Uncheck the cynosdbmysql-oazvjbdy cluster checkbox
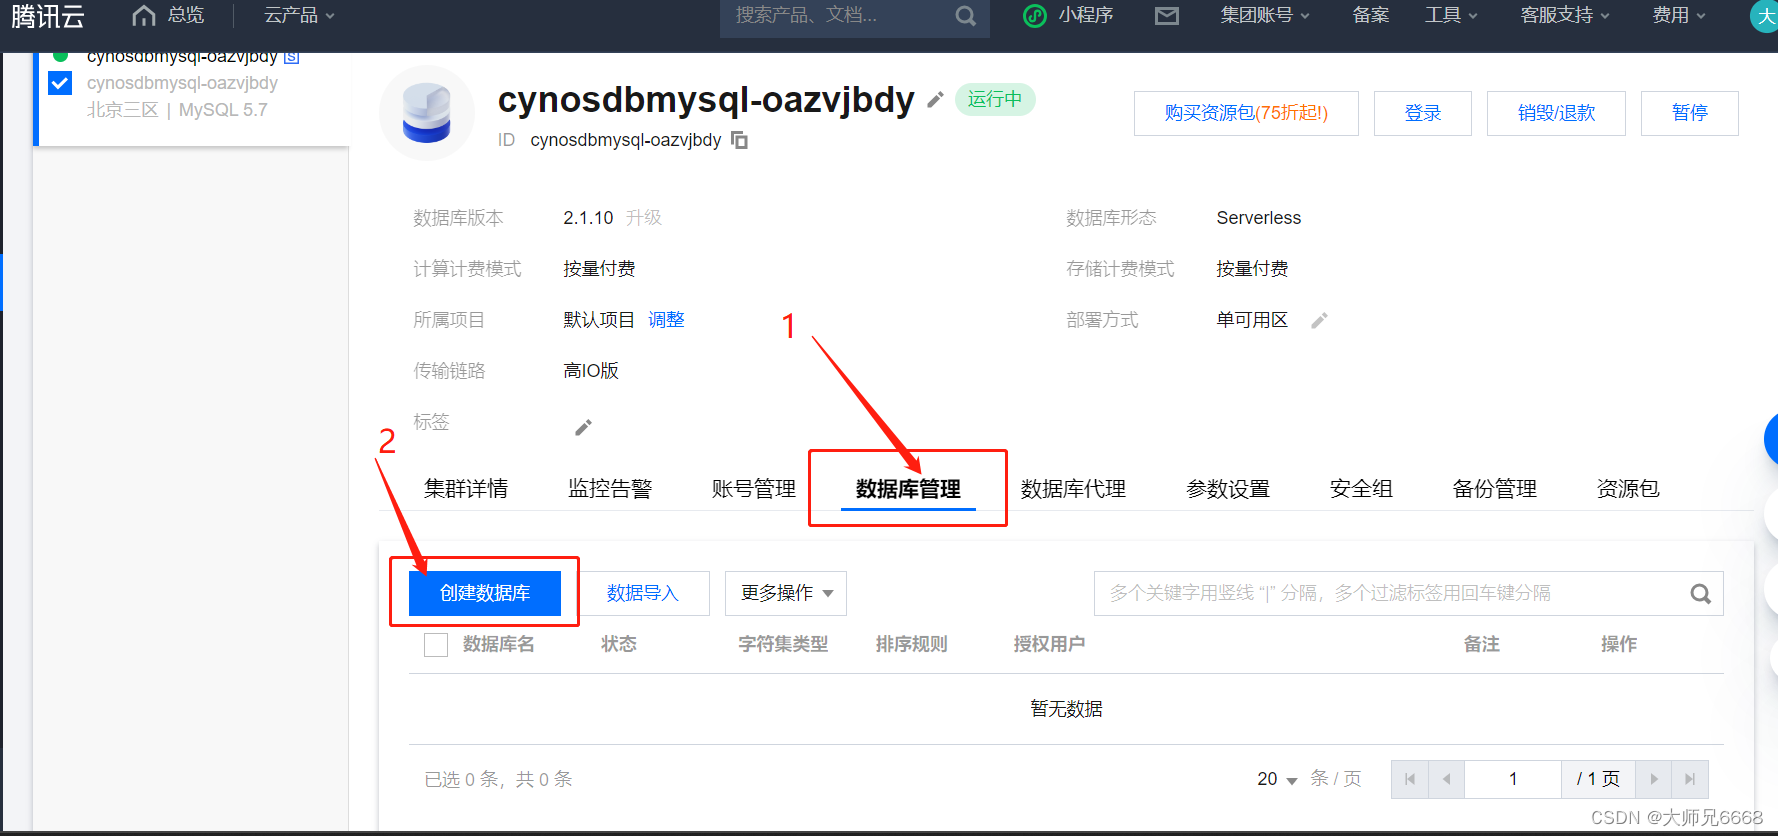The height and width of the screenshot is (836, 1778). tap(60, 83)
